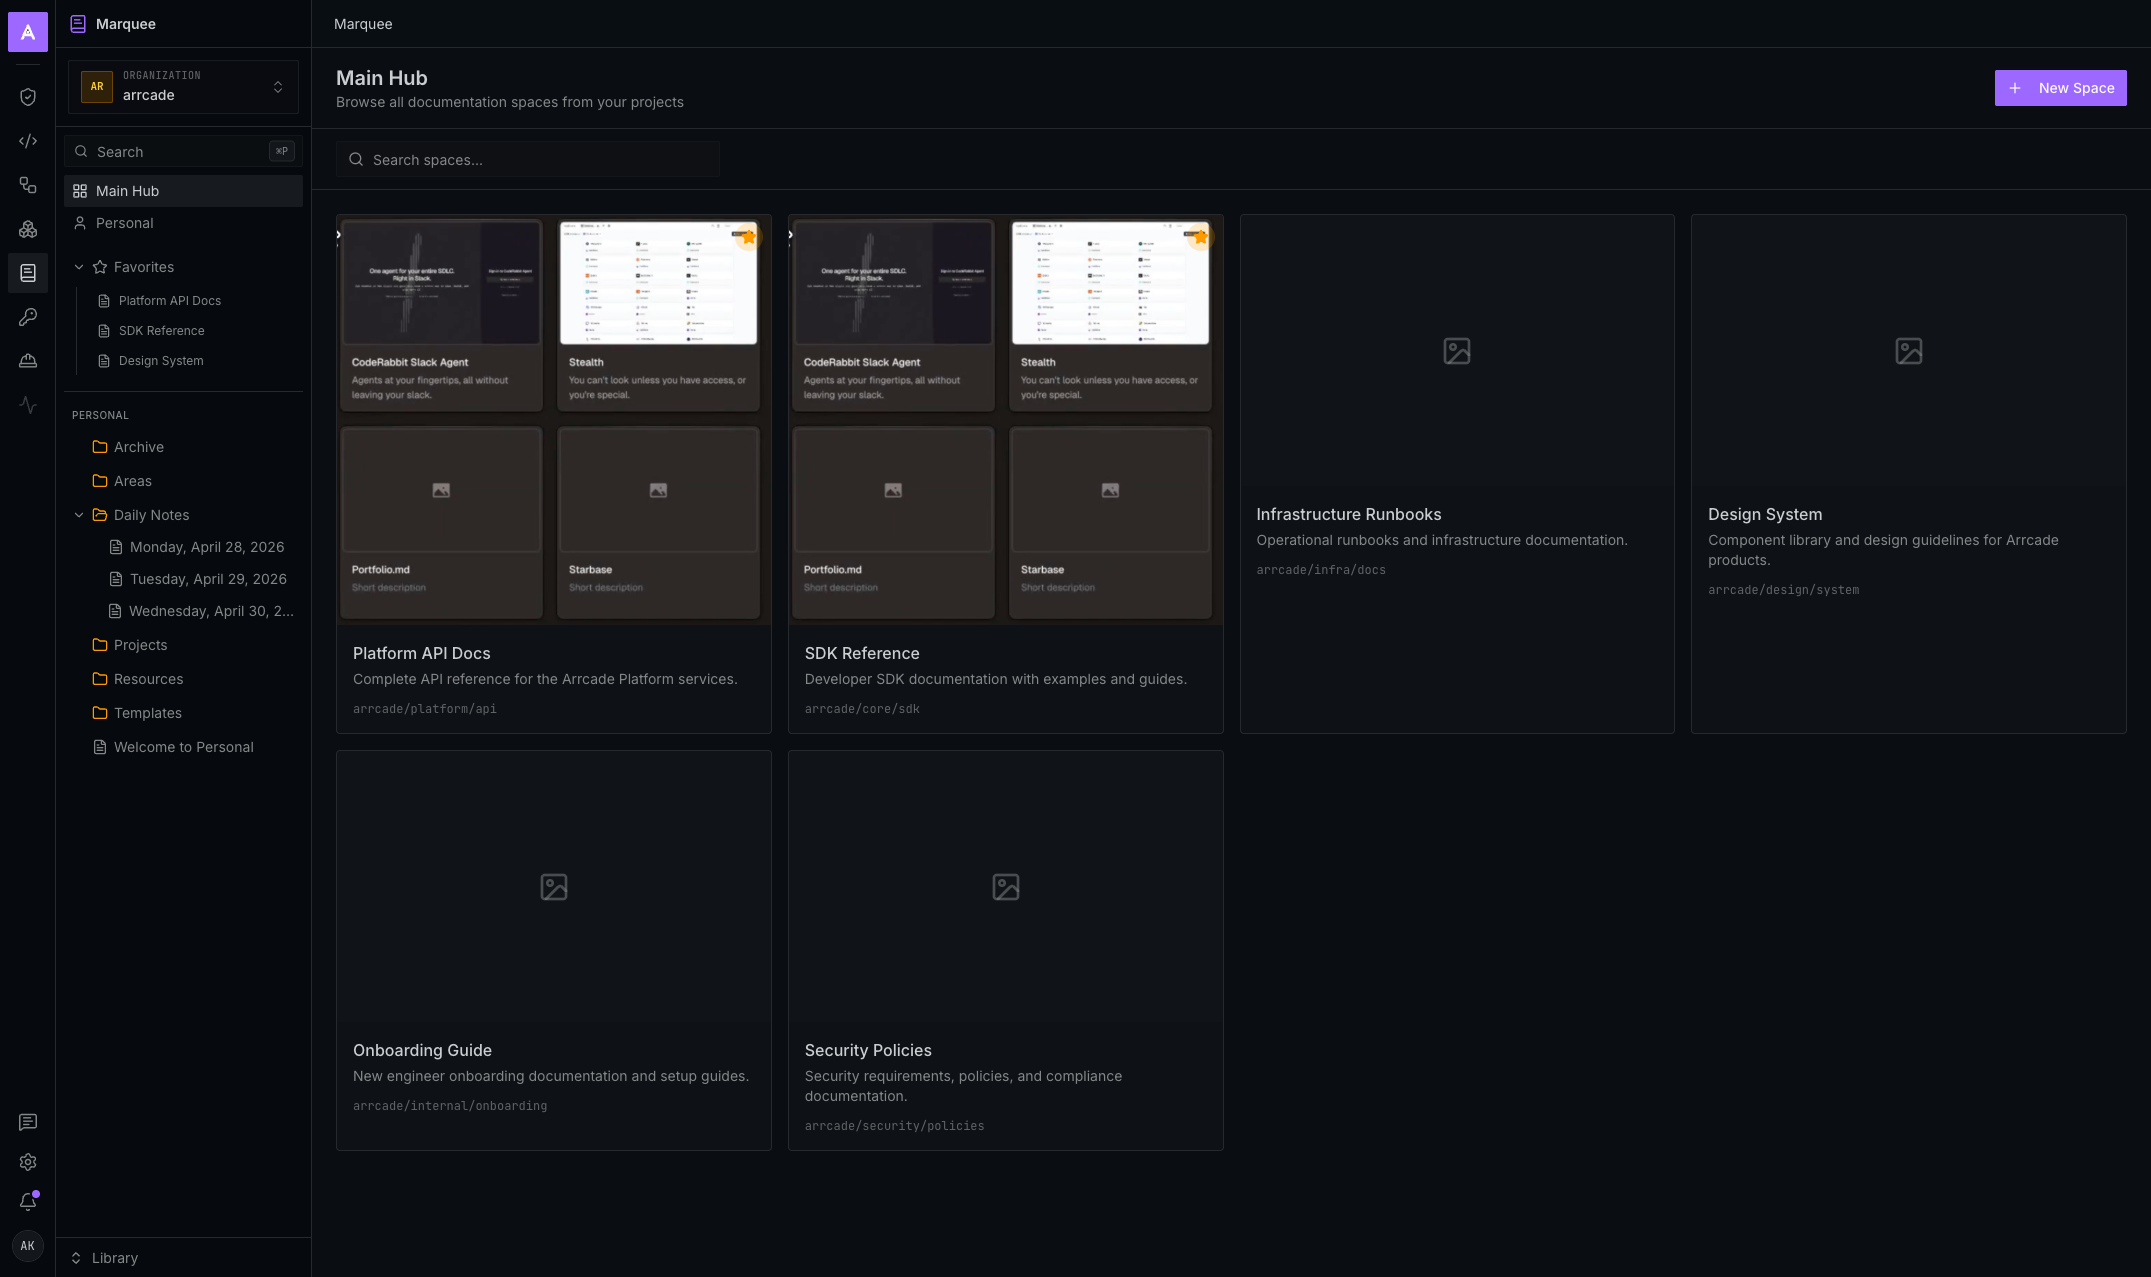This screenshot has width=2151, height=1277.
Task: Open the key icon in left rail
Action: tap(28, 317)
